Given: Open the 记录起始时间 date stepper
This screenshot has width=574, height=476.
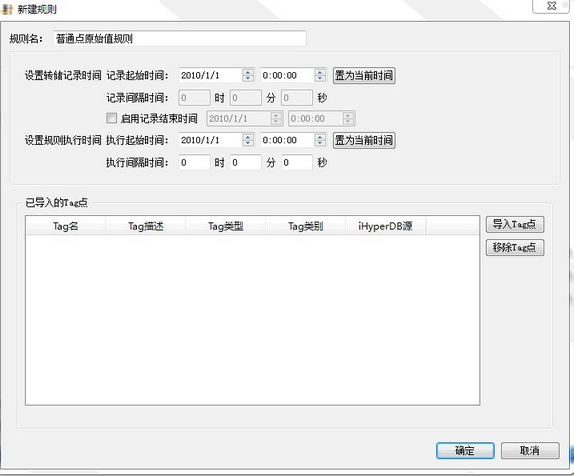Looking at the screenshot, I should coord(248,75).
